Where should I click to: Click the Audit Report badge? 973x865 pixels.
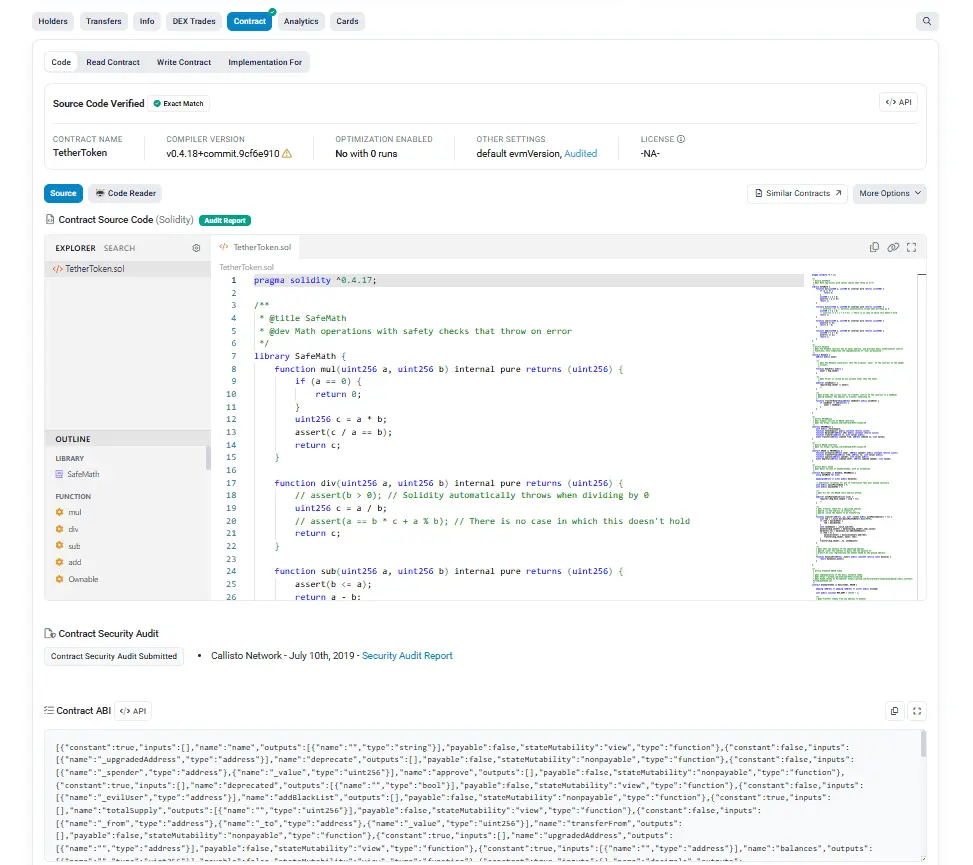click(x=225, y=220)
